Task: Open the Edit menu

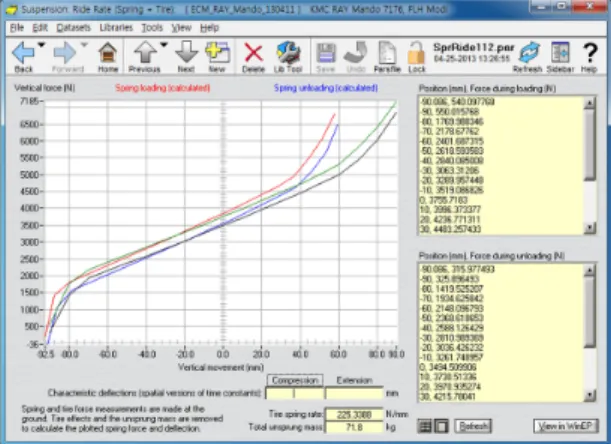Action: [x=40, y=28]
